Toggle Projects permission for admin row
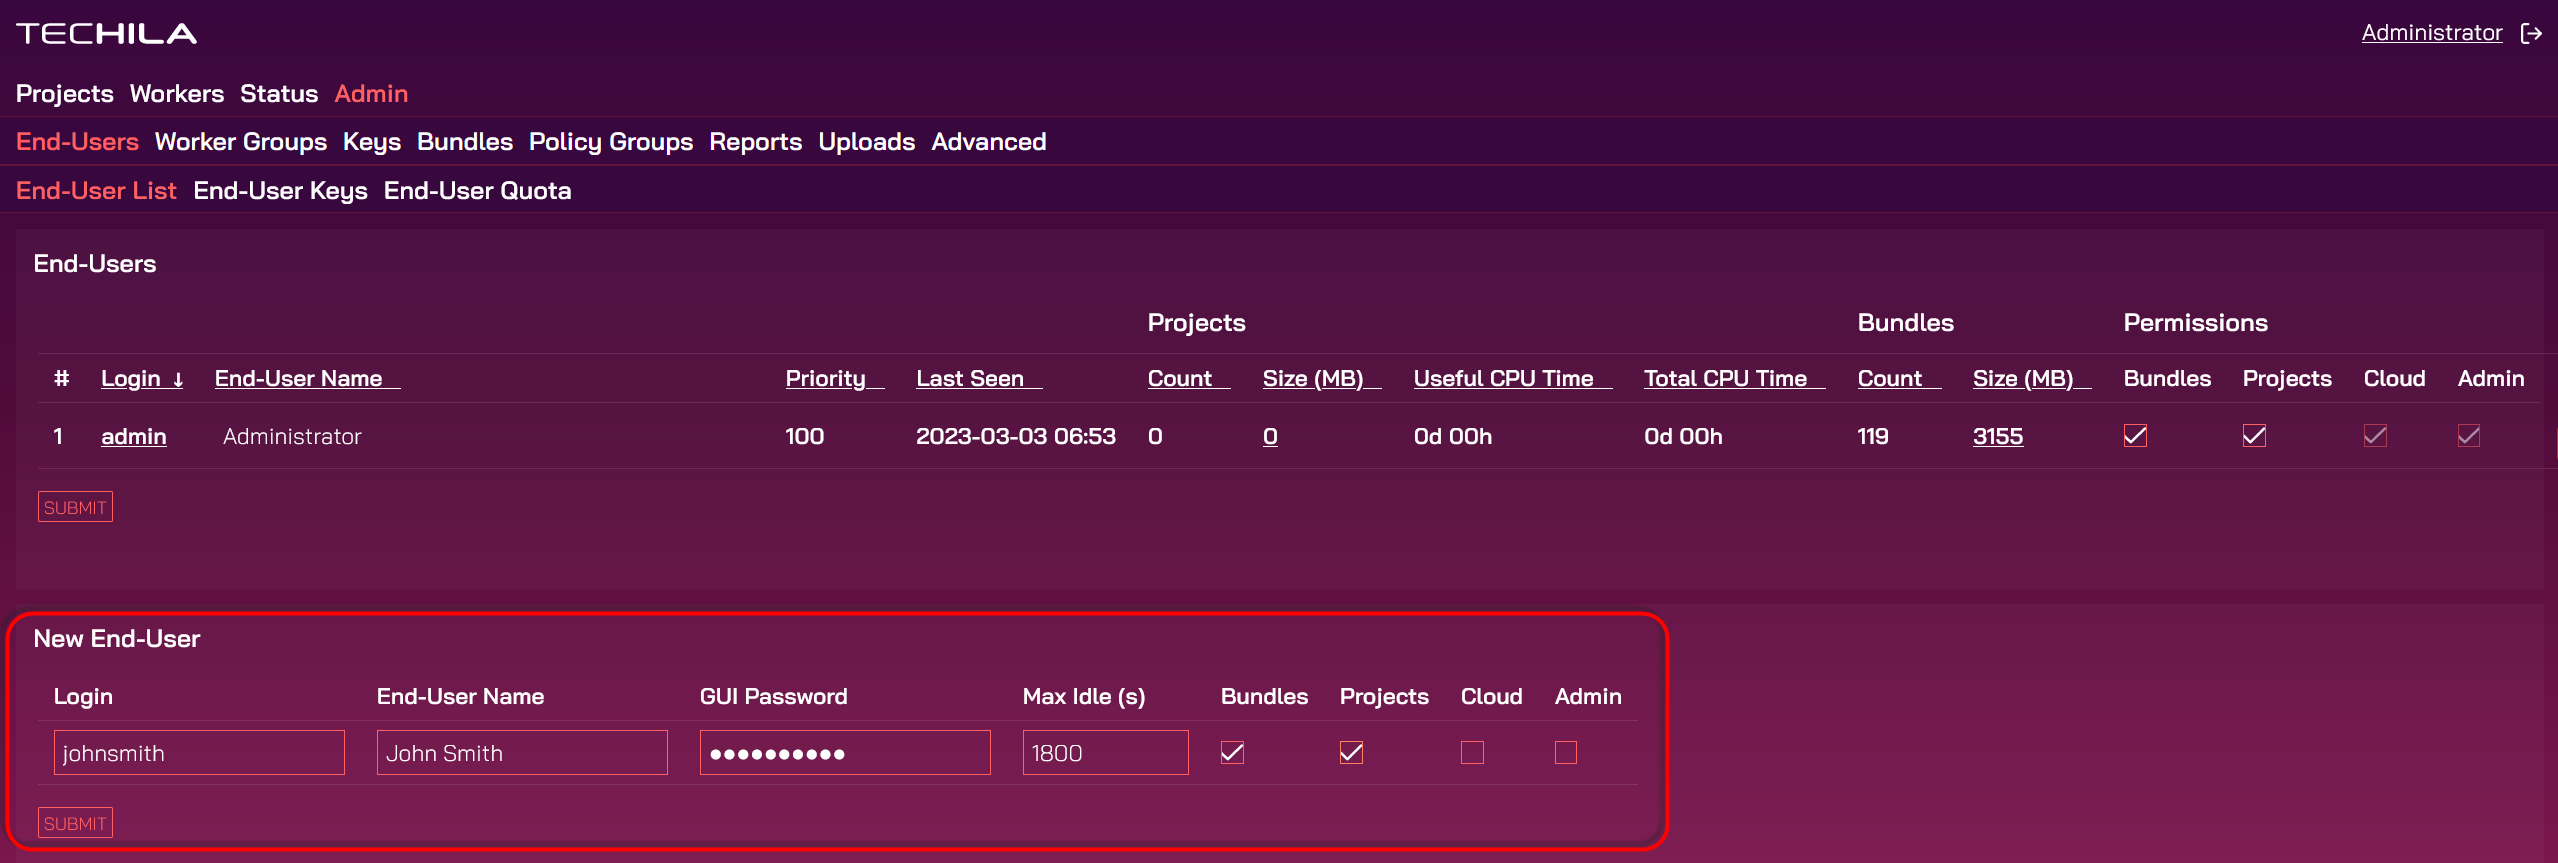 [2254, 436]
